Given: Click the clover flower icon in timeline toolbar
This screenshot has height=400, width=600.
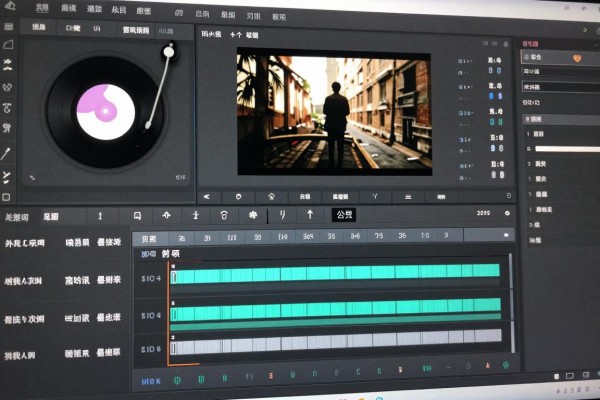Looking at the screenshot, I should tap(253, 215).
